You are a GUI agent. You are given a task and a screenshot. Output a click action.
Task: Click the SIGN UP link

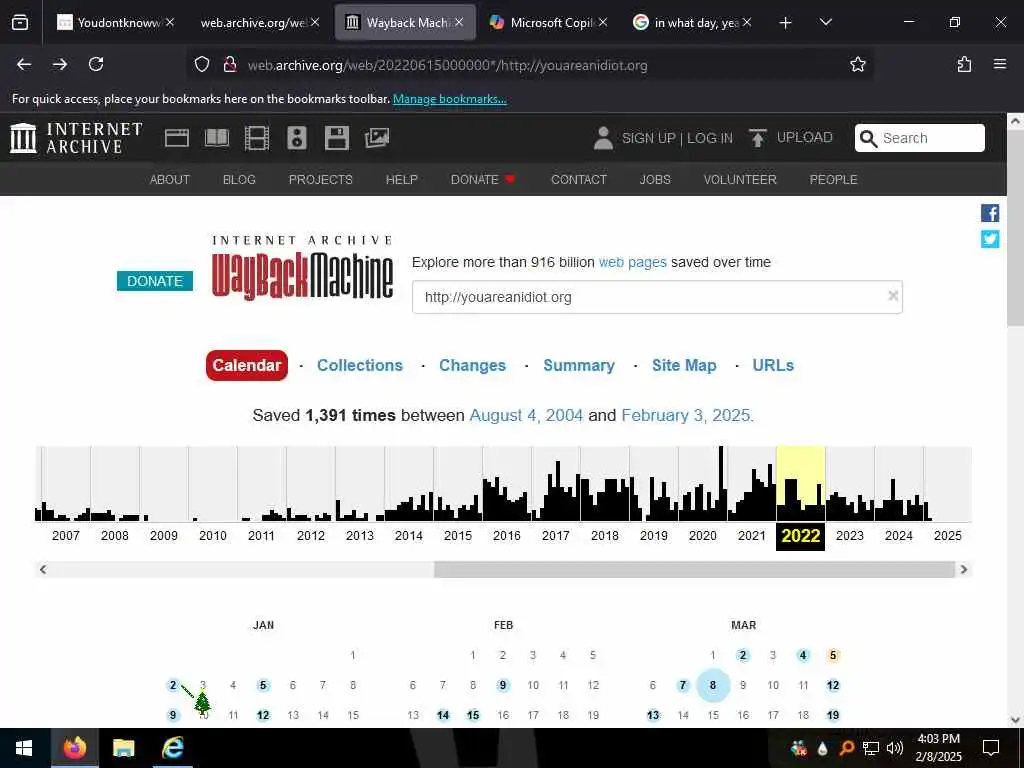[x=648, y=138]
